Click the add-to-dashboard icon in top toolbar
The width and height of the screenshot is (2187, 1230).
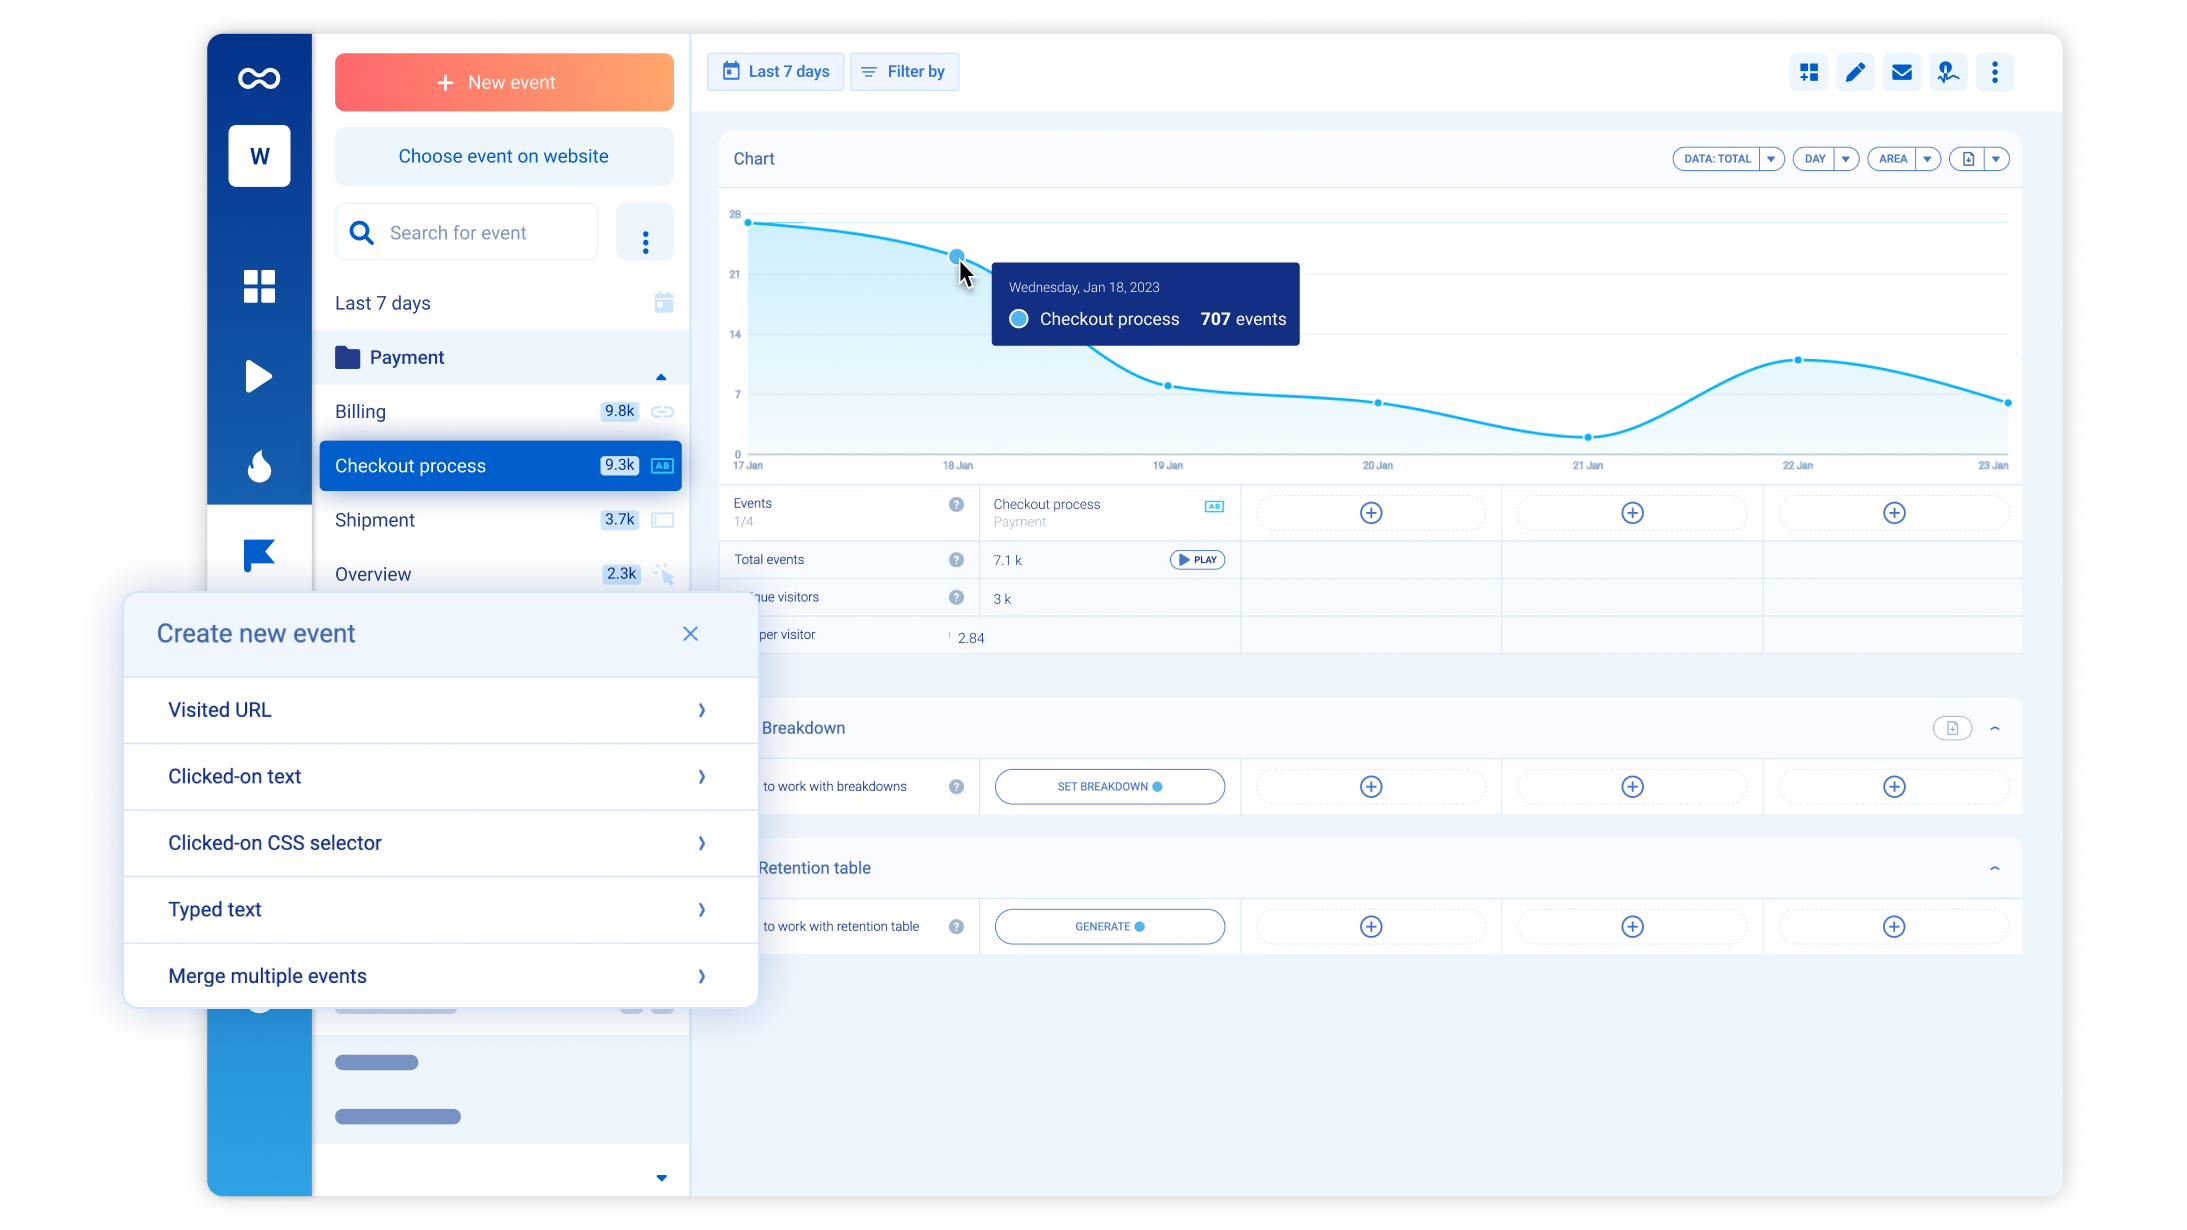(x=1809, y=72)
